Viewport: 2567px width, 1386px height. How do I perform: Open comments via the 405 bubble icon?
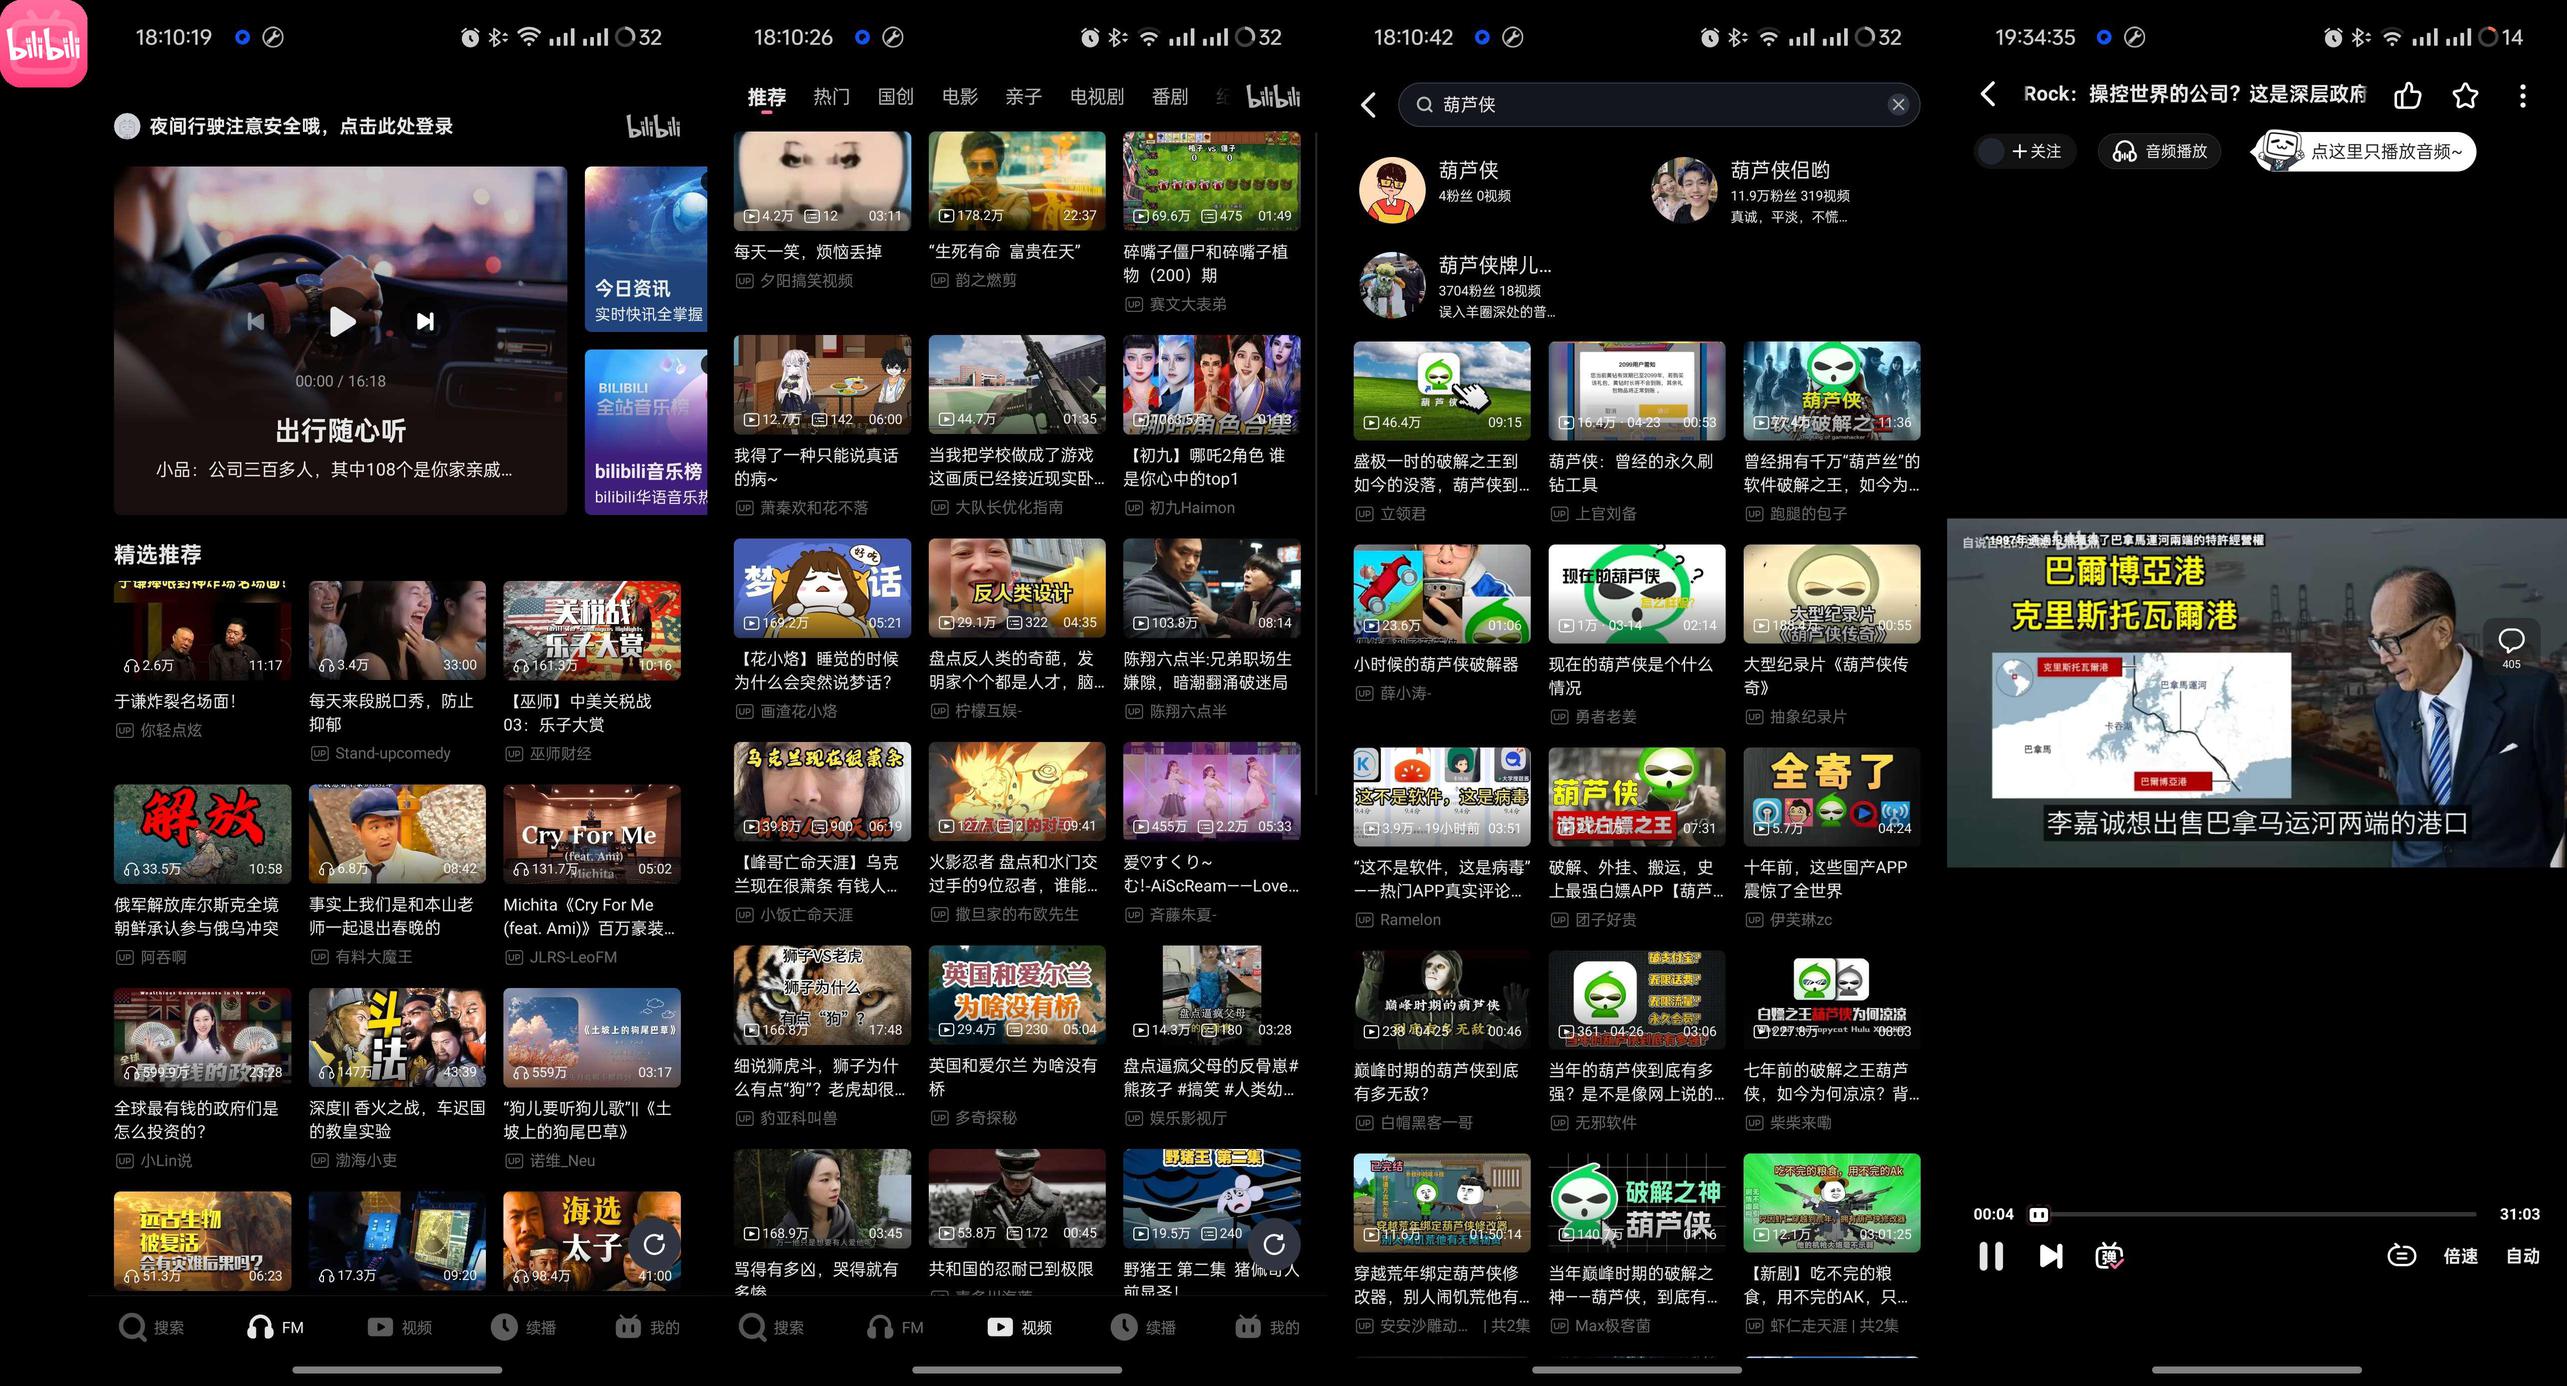(2511, 646)
